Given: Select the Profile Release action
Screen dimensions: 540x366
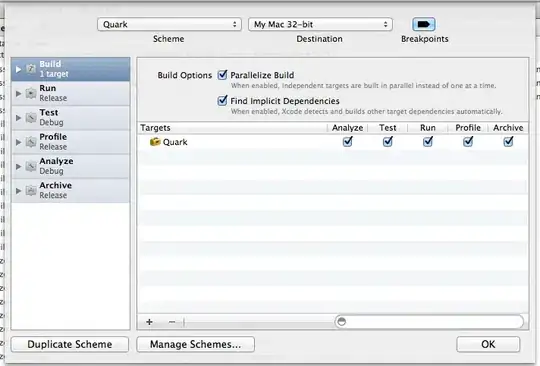Looking at the screenshot, I should coord(71,142).
